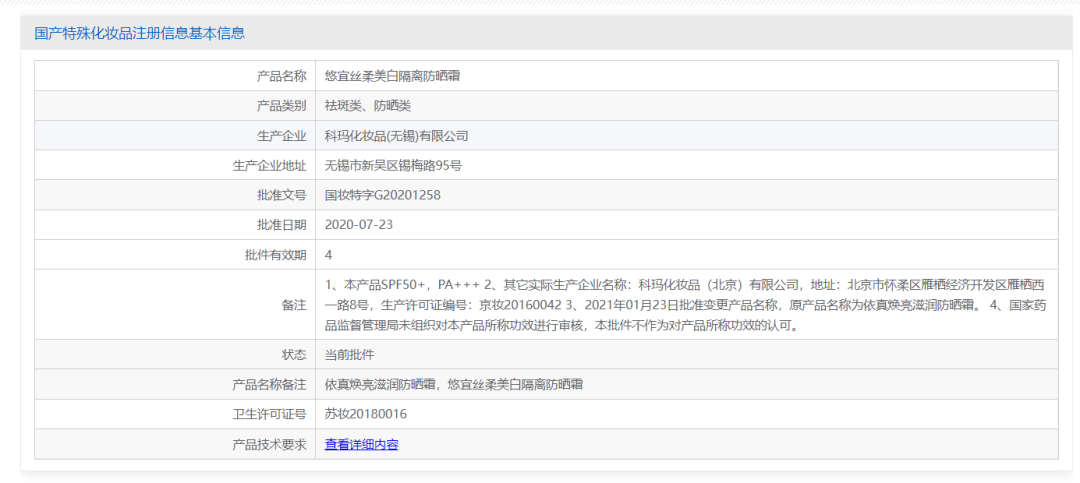Screen dimensions: 1080x483
Task: Click the 产品名称 row label
Action: click(281, 76)
